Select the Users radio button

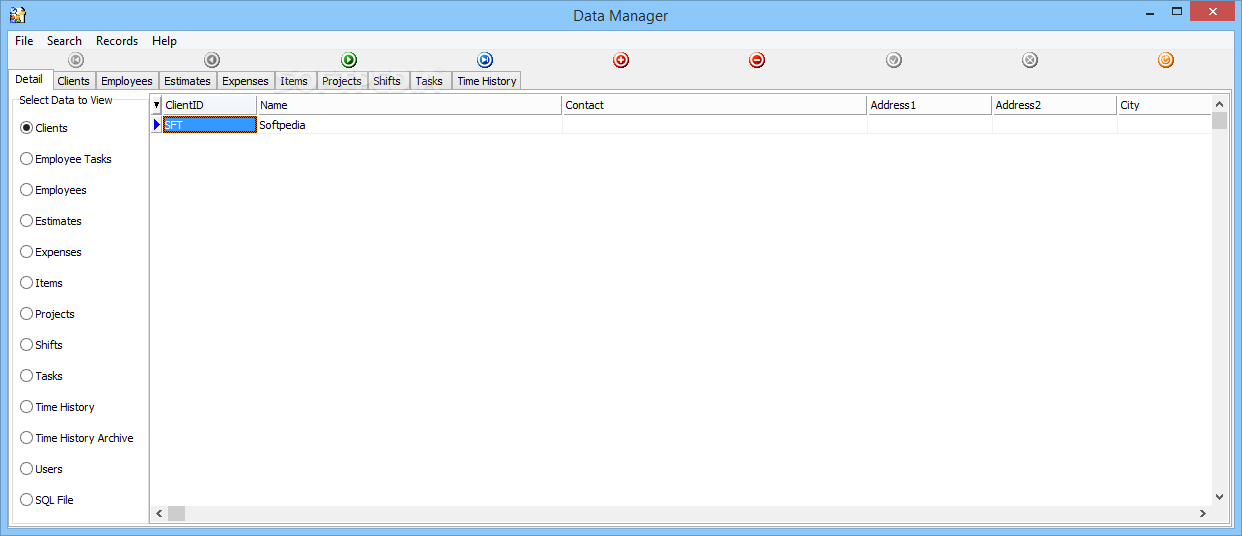coord(41,469)
